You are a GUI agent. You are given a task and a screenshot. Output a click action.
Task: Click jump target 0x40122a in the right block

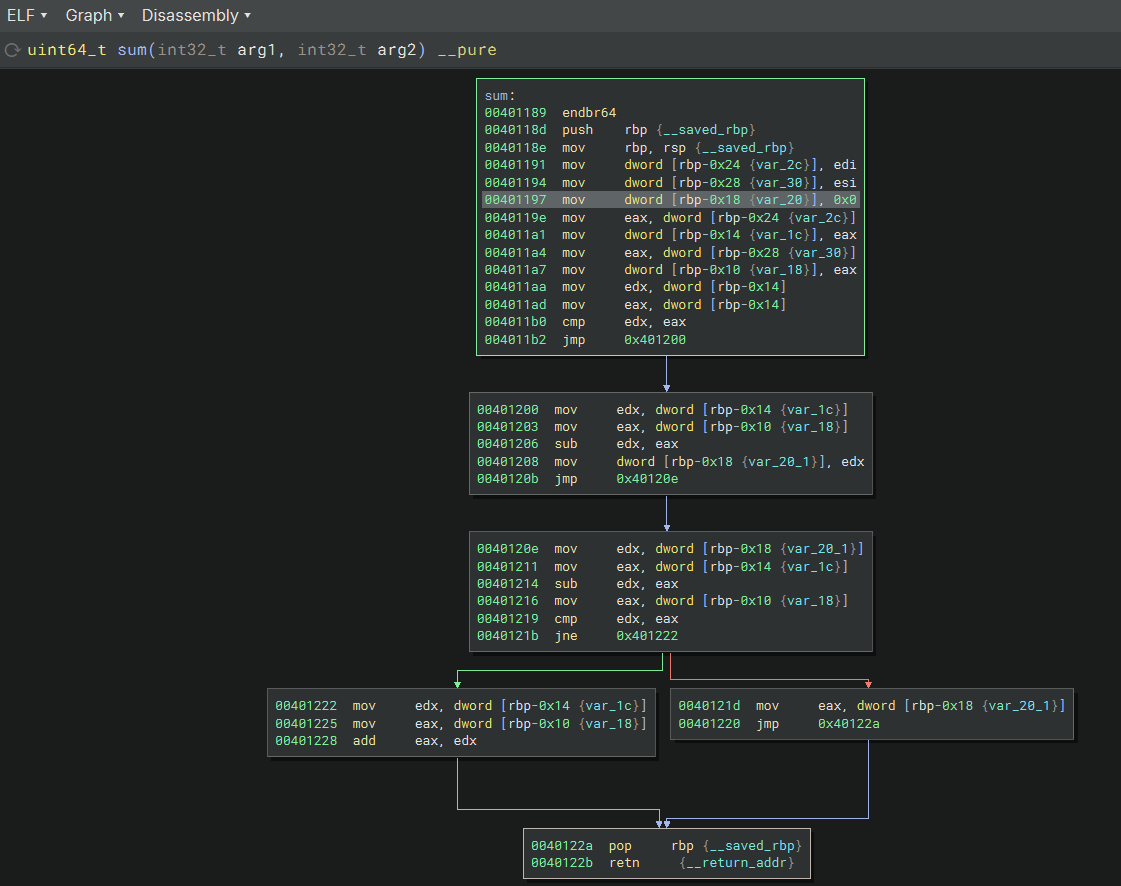[x=845, y=723]
